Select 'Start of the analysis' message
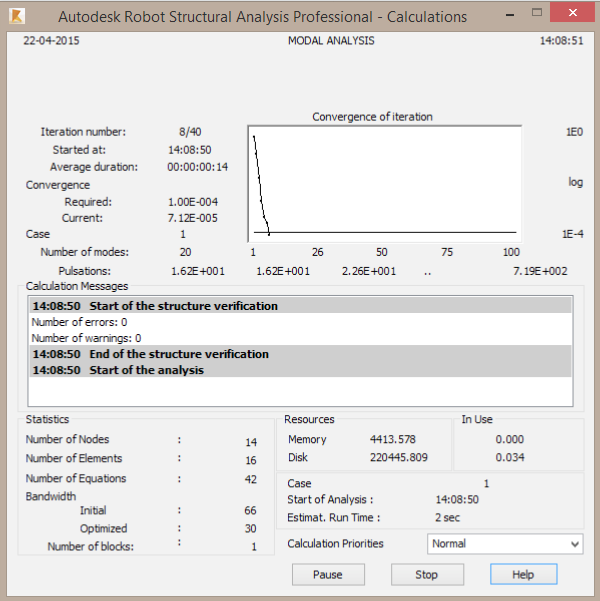This screenshot has height=601, width=600. [301, 370]
